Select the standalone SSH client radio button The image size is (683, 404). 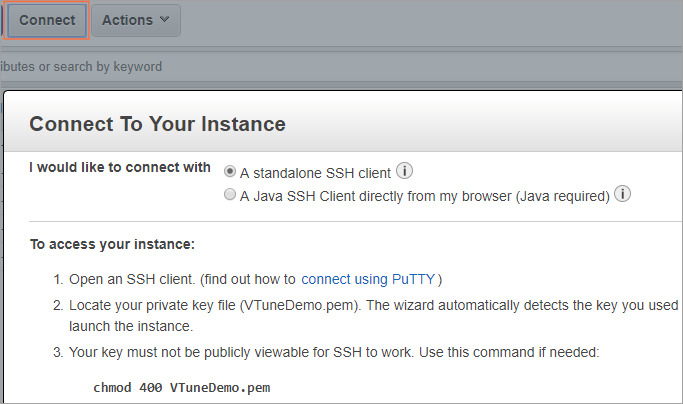tap(230, 171)
